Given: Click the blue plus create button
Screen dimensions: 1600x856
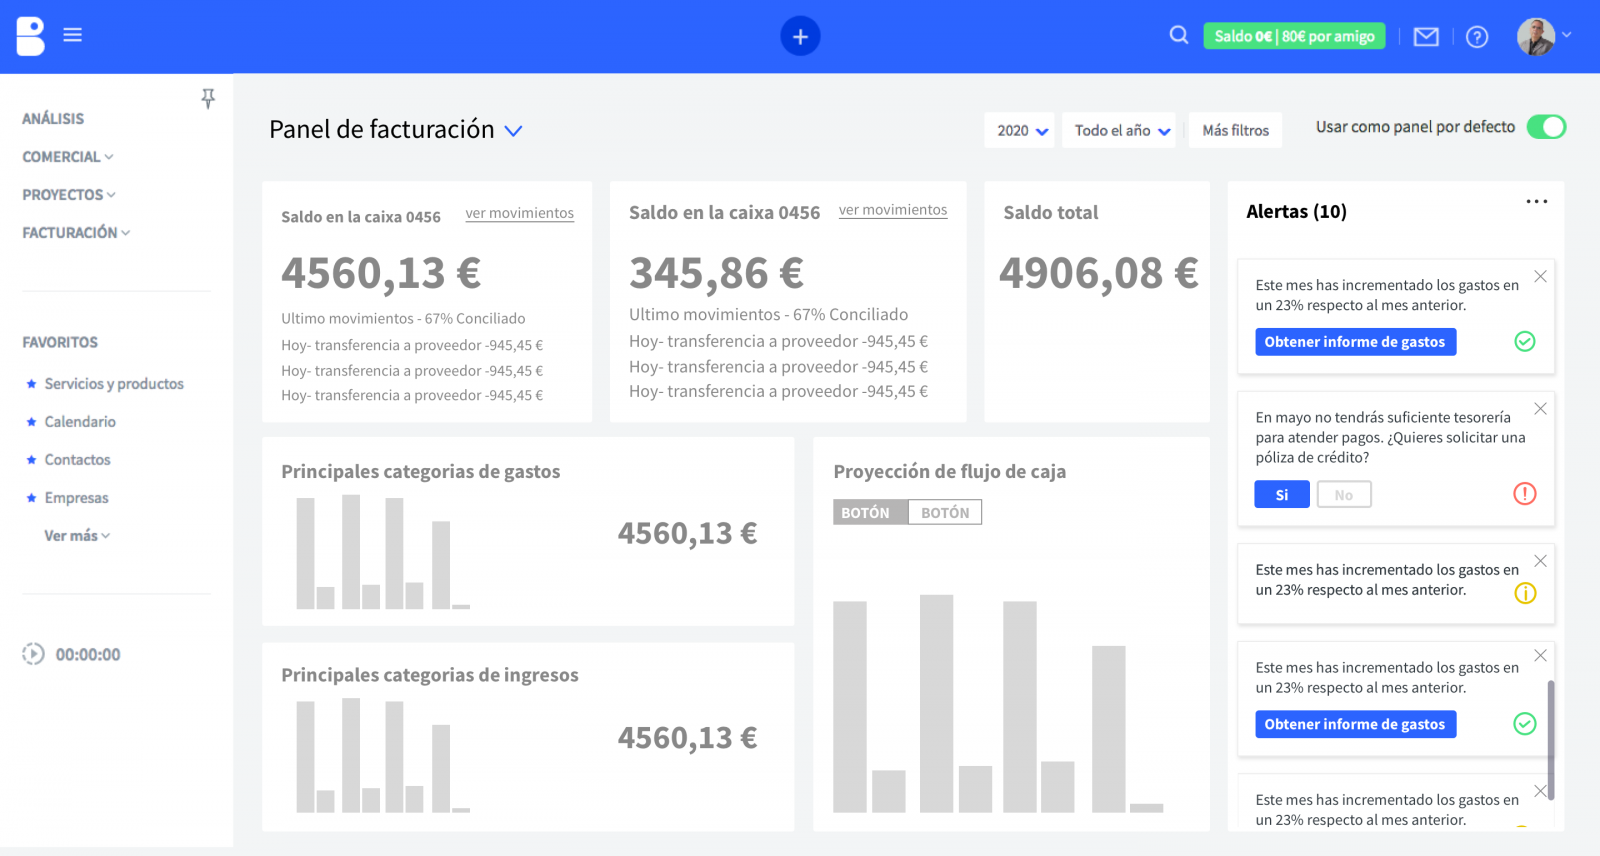Looking at the screenshot, I should [x=800, y=36].
